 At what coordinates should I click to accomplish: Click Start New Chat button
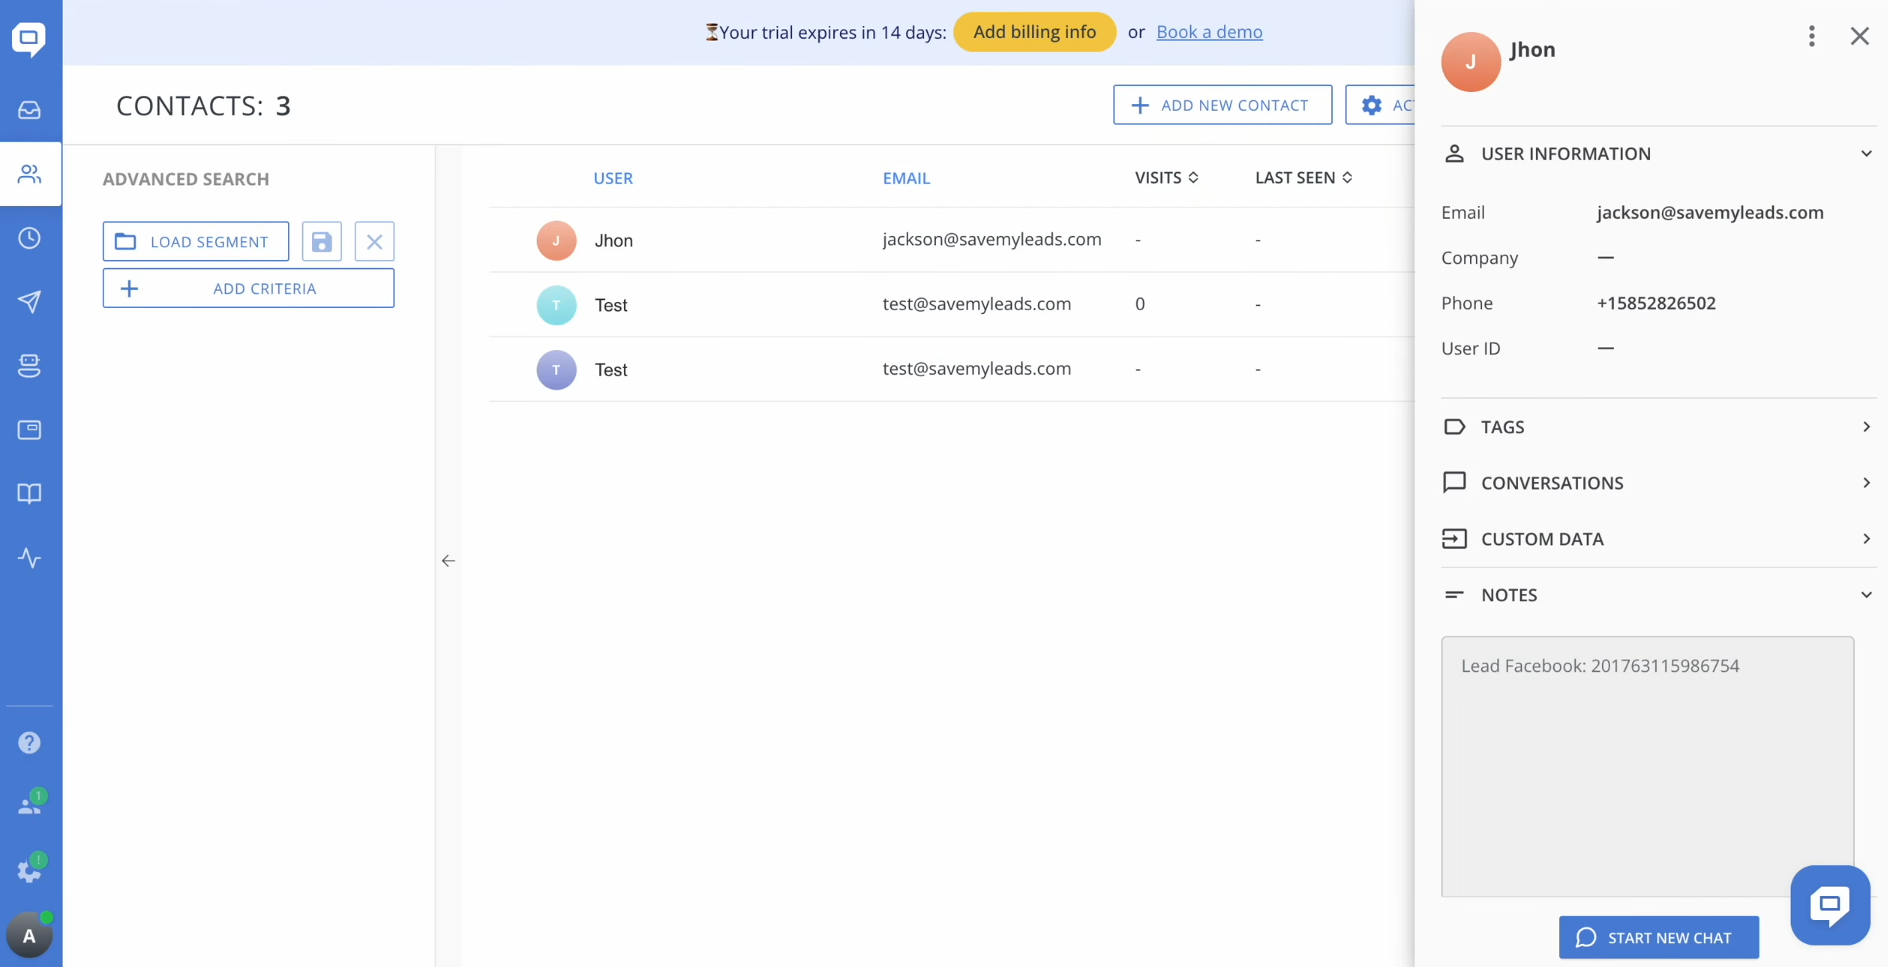coord(1658,937)
